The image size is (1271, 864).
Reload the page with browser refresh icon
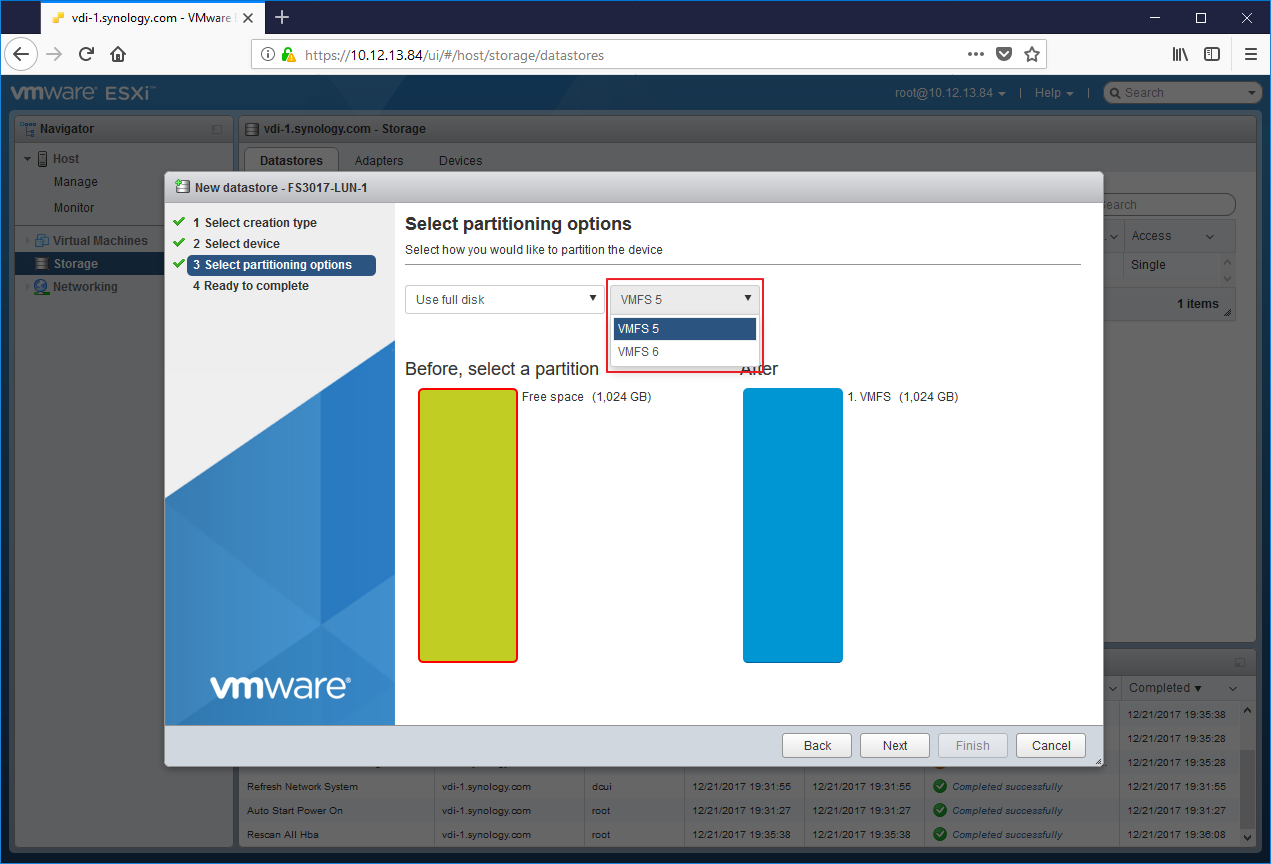[x=86, y=54]
